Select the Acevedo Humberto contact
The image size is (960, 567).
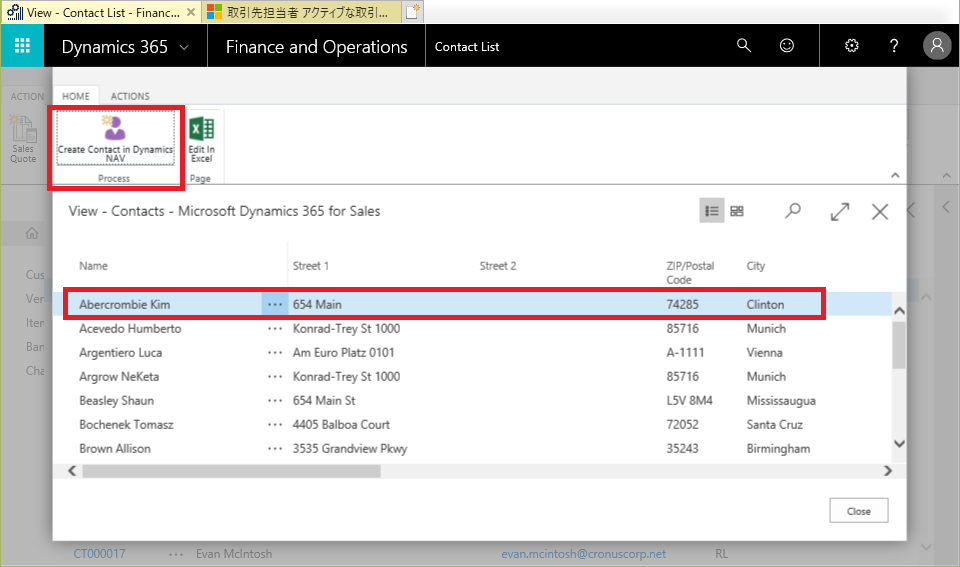pyautogui.click(x=130, y=329)
